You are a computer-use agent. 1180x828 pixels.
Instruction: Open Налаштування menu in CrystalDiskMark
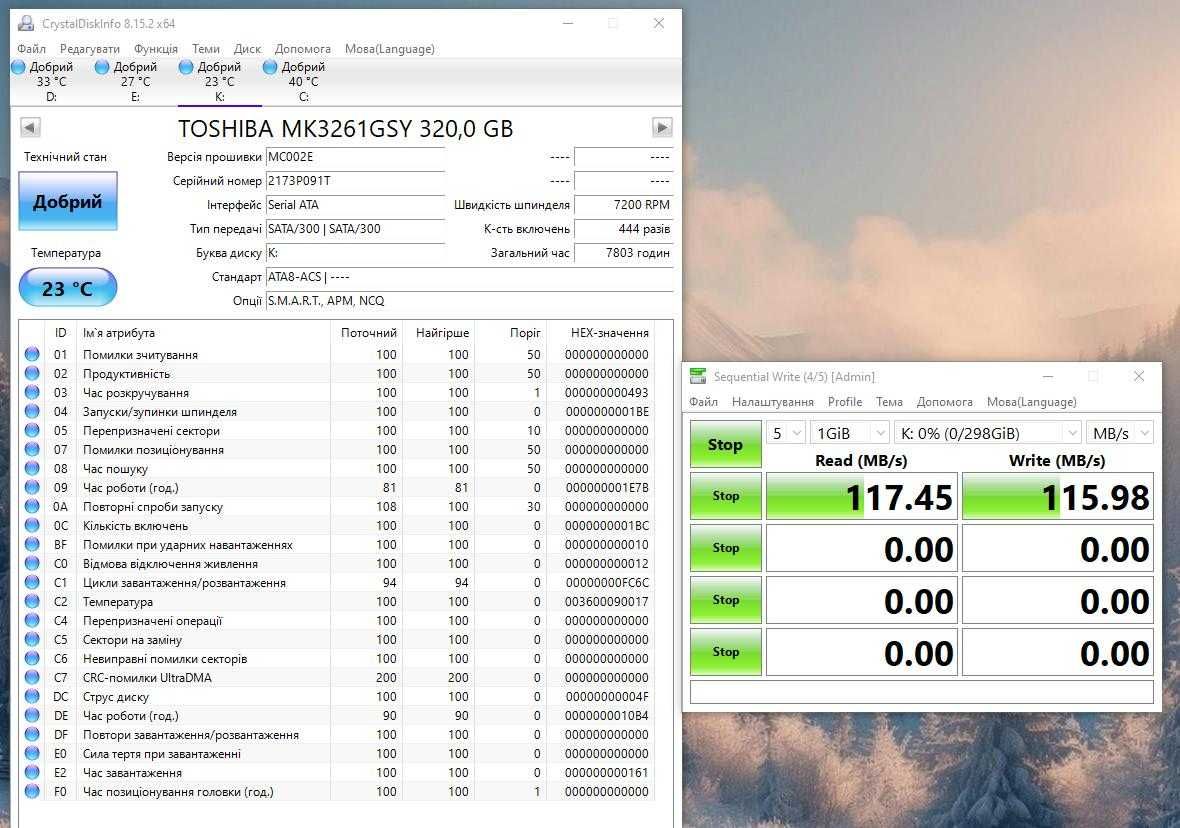(773, 402)
